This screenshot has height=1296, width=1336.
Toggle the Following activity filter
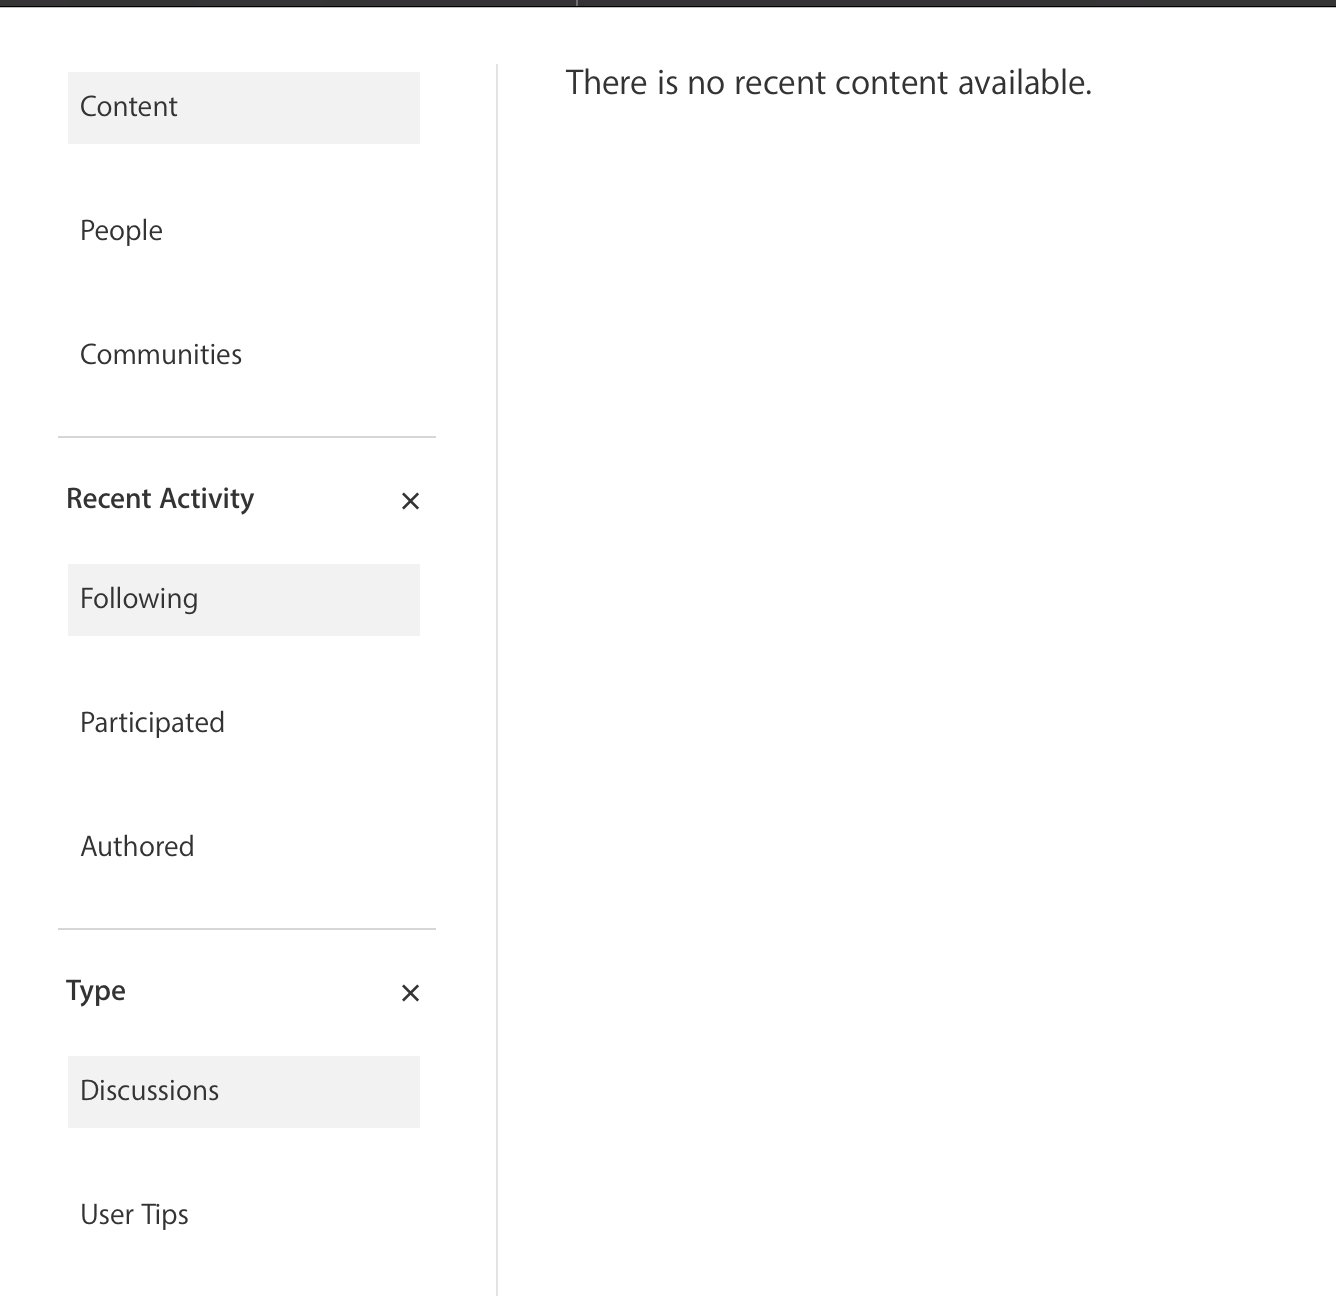[x=243, y=599]
